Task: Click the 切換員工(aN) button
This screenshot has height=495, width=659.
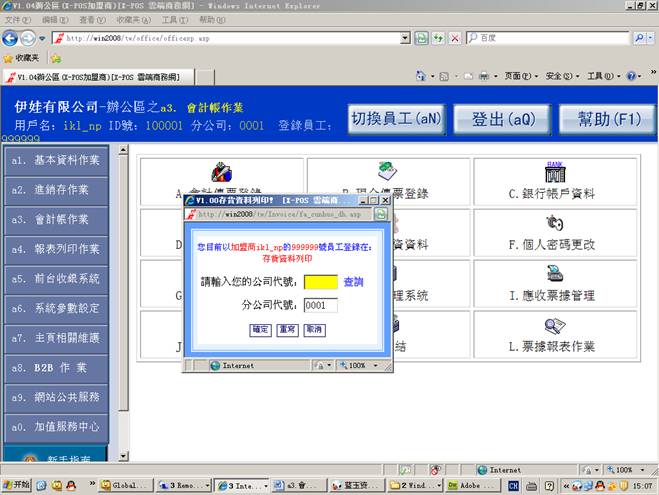Action: pos(395,119)
